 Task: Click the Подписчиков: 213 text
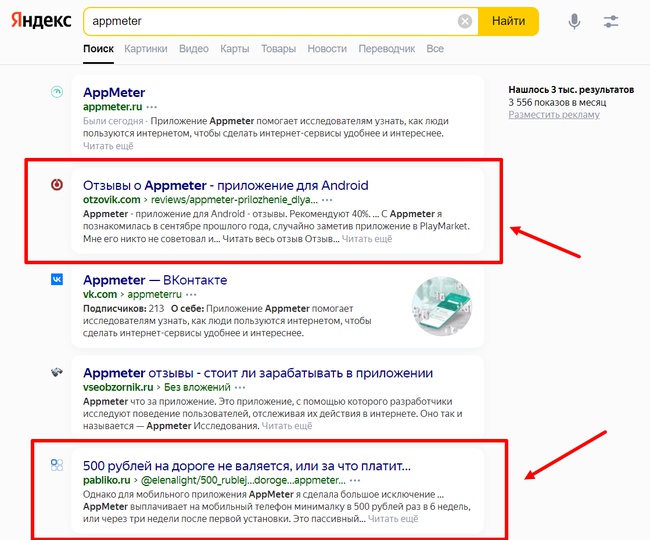pyautogui.click(x=124, y=309)
